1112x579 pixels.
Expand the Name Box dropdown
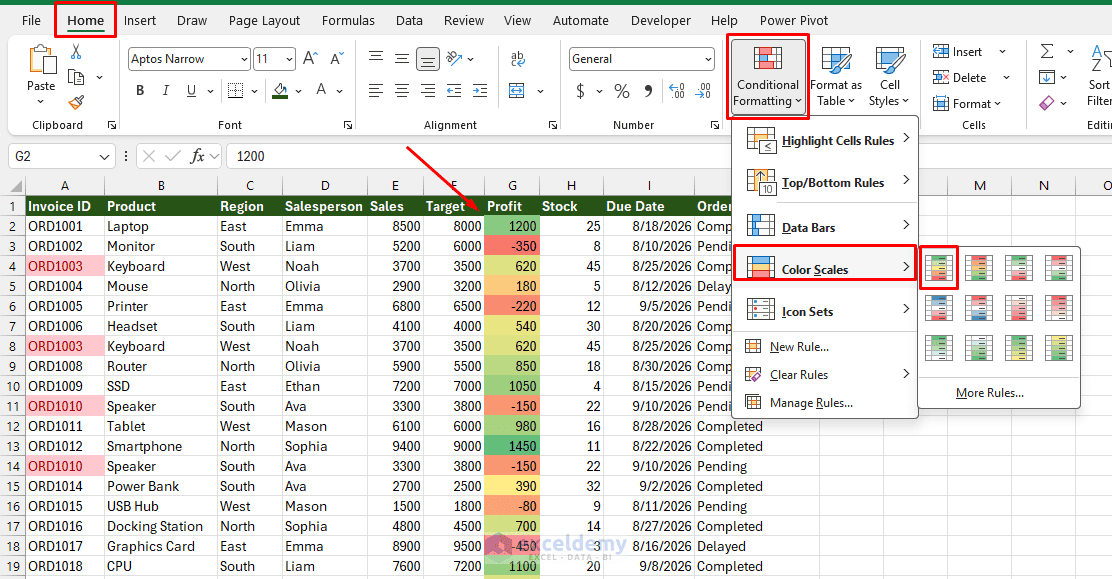104,156
